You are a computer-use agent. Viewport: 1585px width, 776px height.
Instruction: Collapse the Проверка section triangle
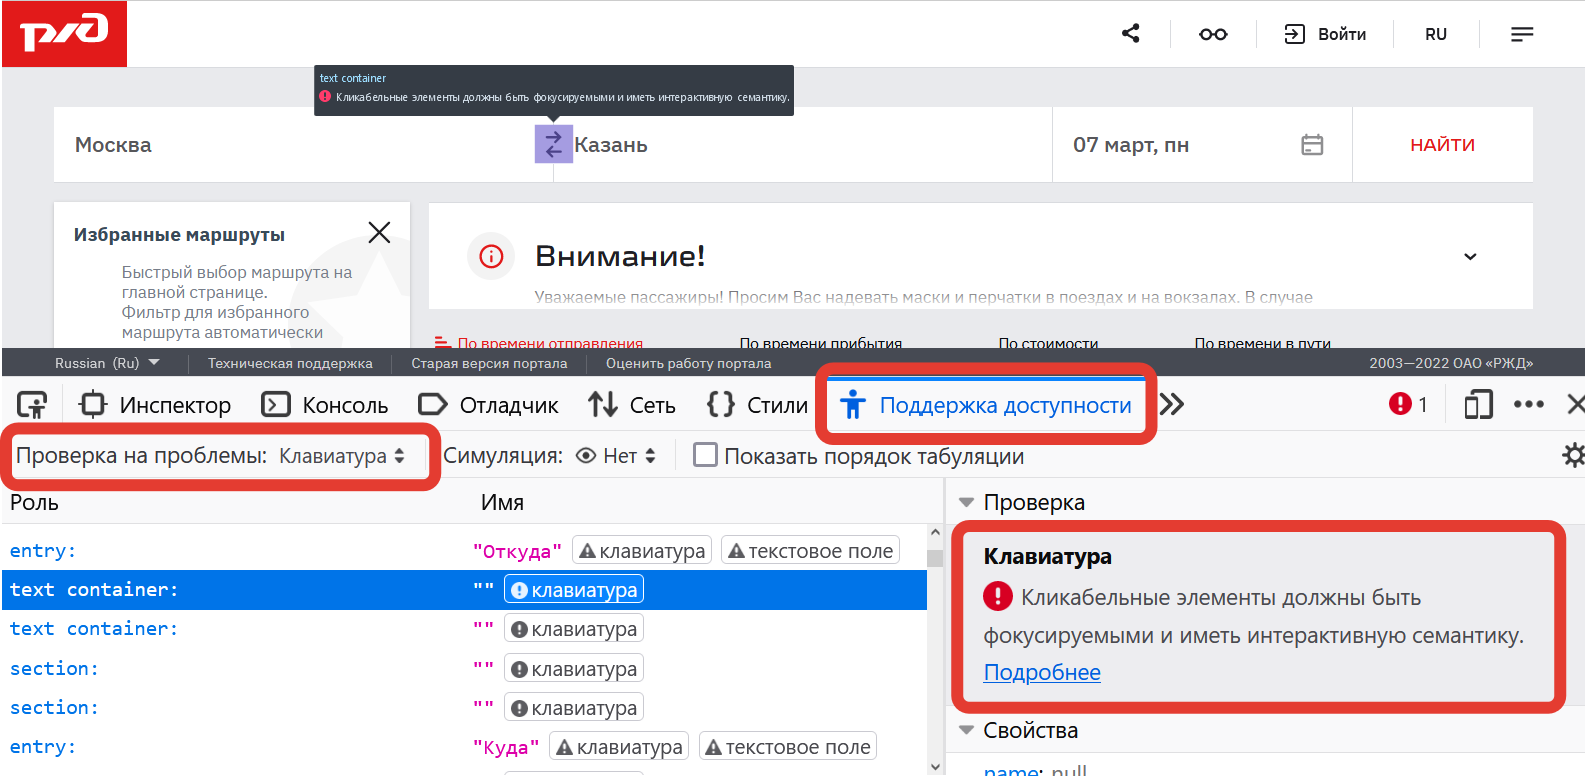966,502
